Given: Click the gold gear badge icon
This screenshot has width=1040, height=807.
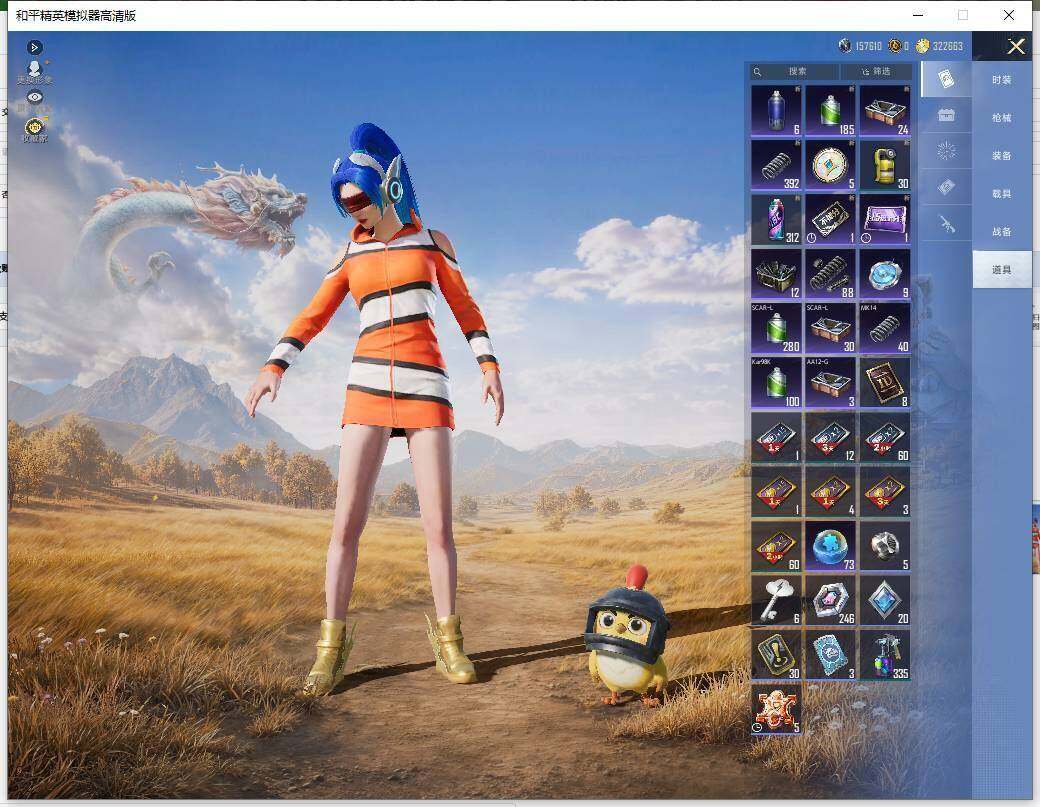Looking at the screenshot, I should pos(34,127).
